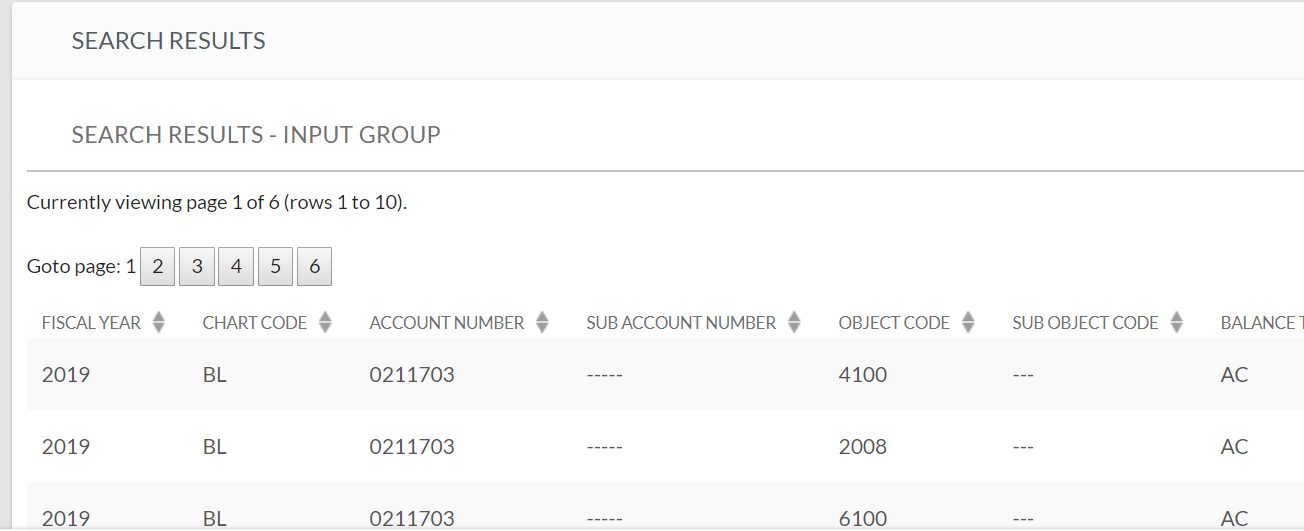This screenshot has width=1304, height=531.
Task: Navigate to results page 5
Action: 275,267
